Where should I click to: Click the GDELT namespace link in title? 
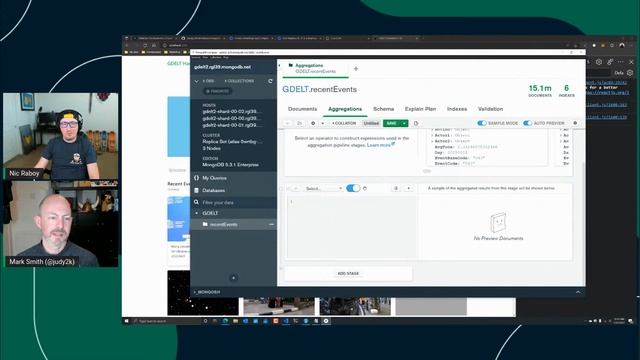tap(295, 89)
